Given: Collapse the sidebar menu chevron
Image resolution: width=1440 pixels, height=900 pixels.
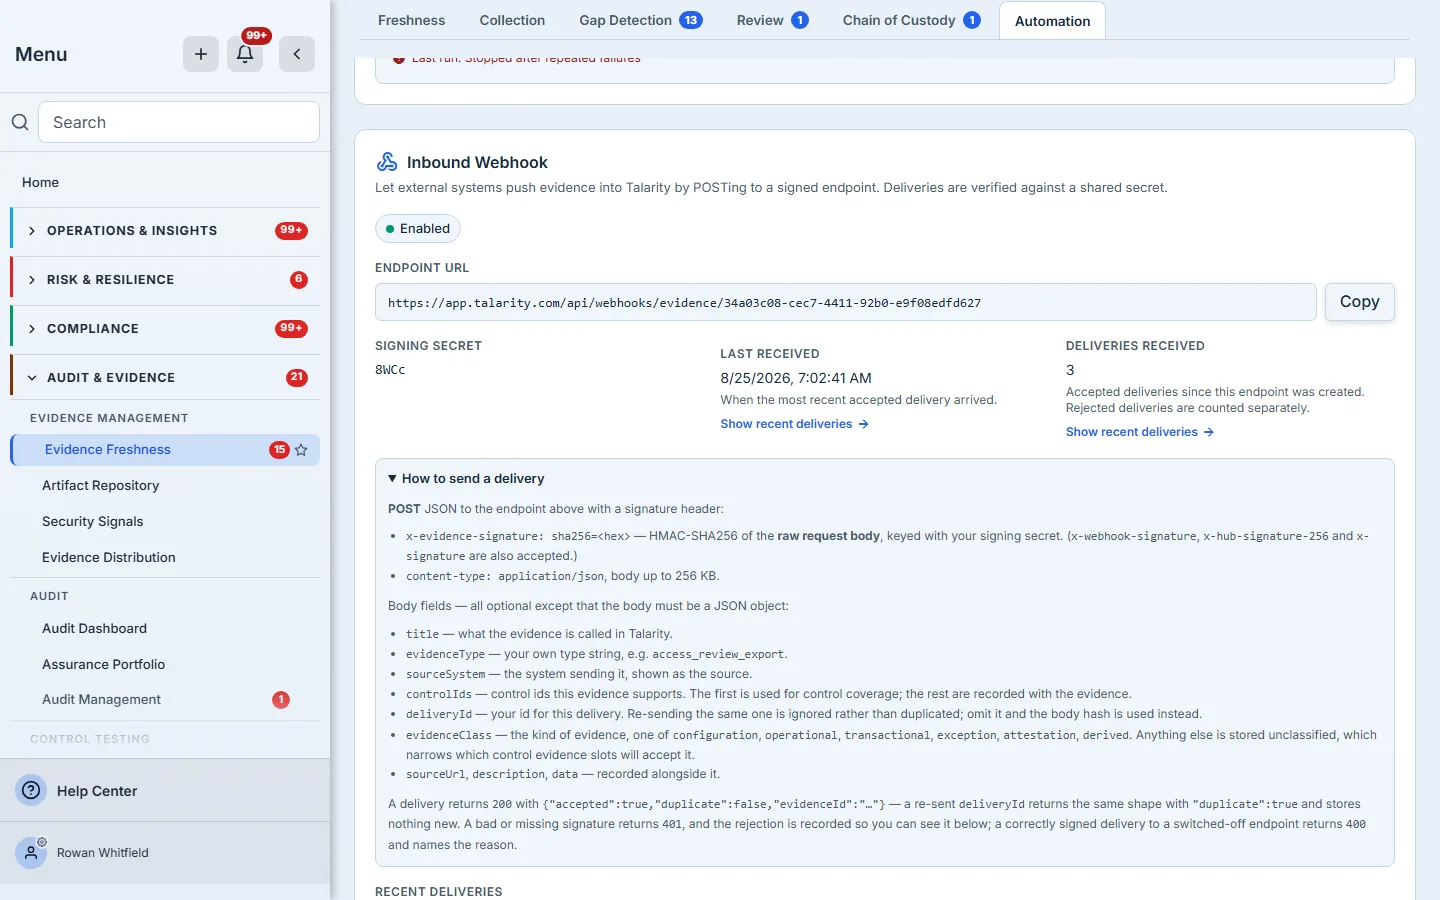Looking at the screenshot, I should 297,54.
